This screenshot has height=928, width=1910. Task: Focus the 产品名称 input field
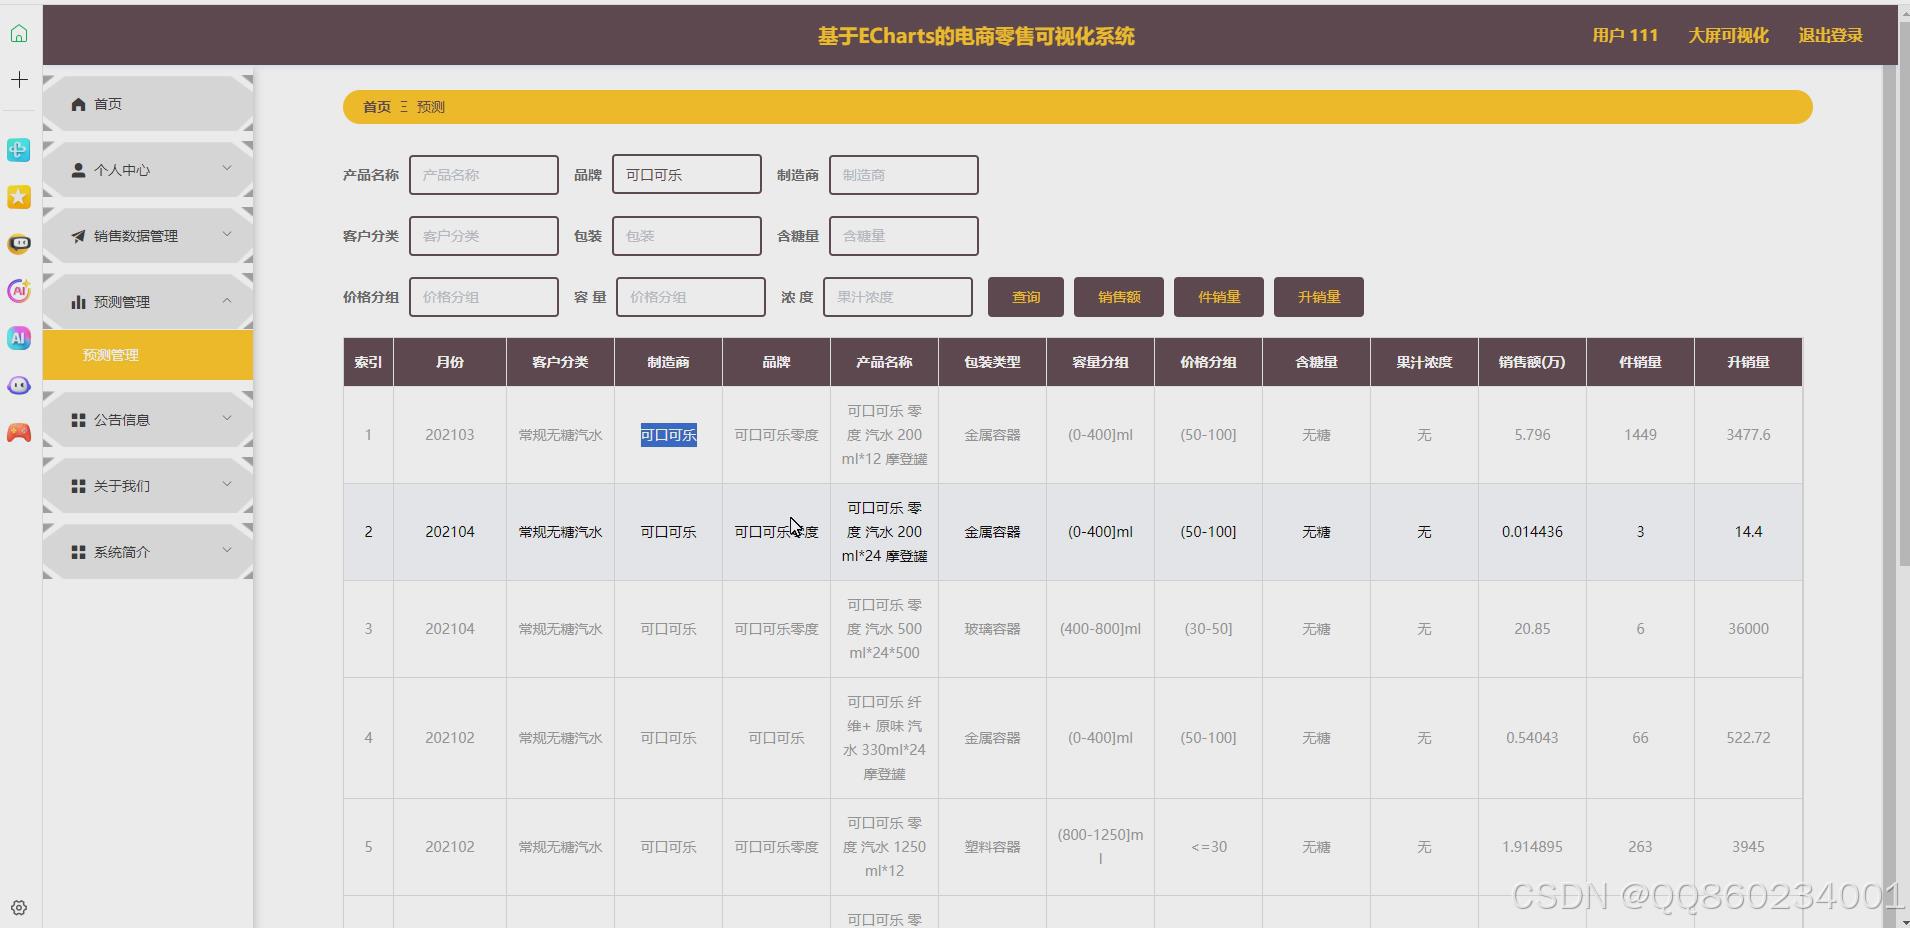[x=484, y=175]
